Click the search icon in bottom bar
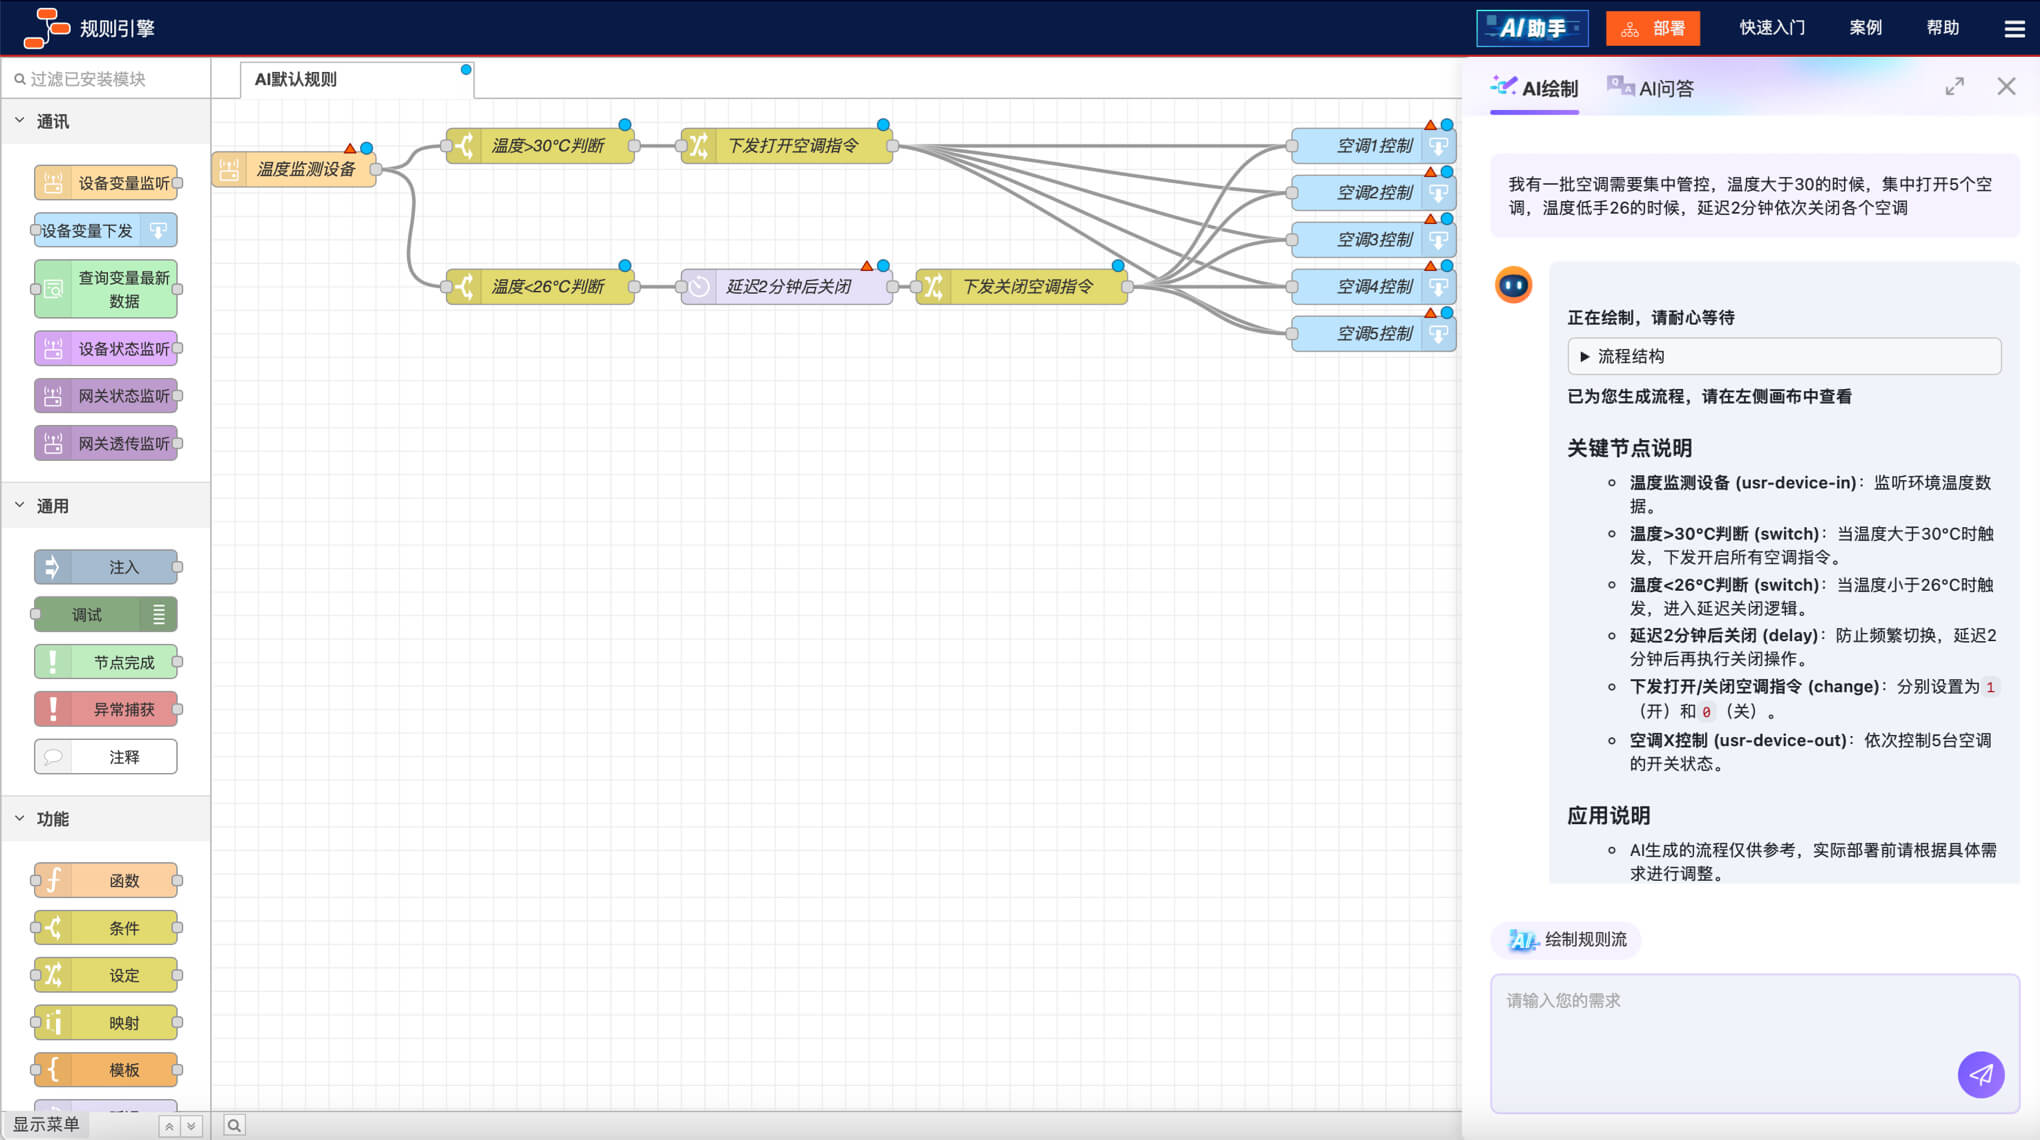Image resolution: width=2040 pixels, height=1140 pixels. (233, 1125)
